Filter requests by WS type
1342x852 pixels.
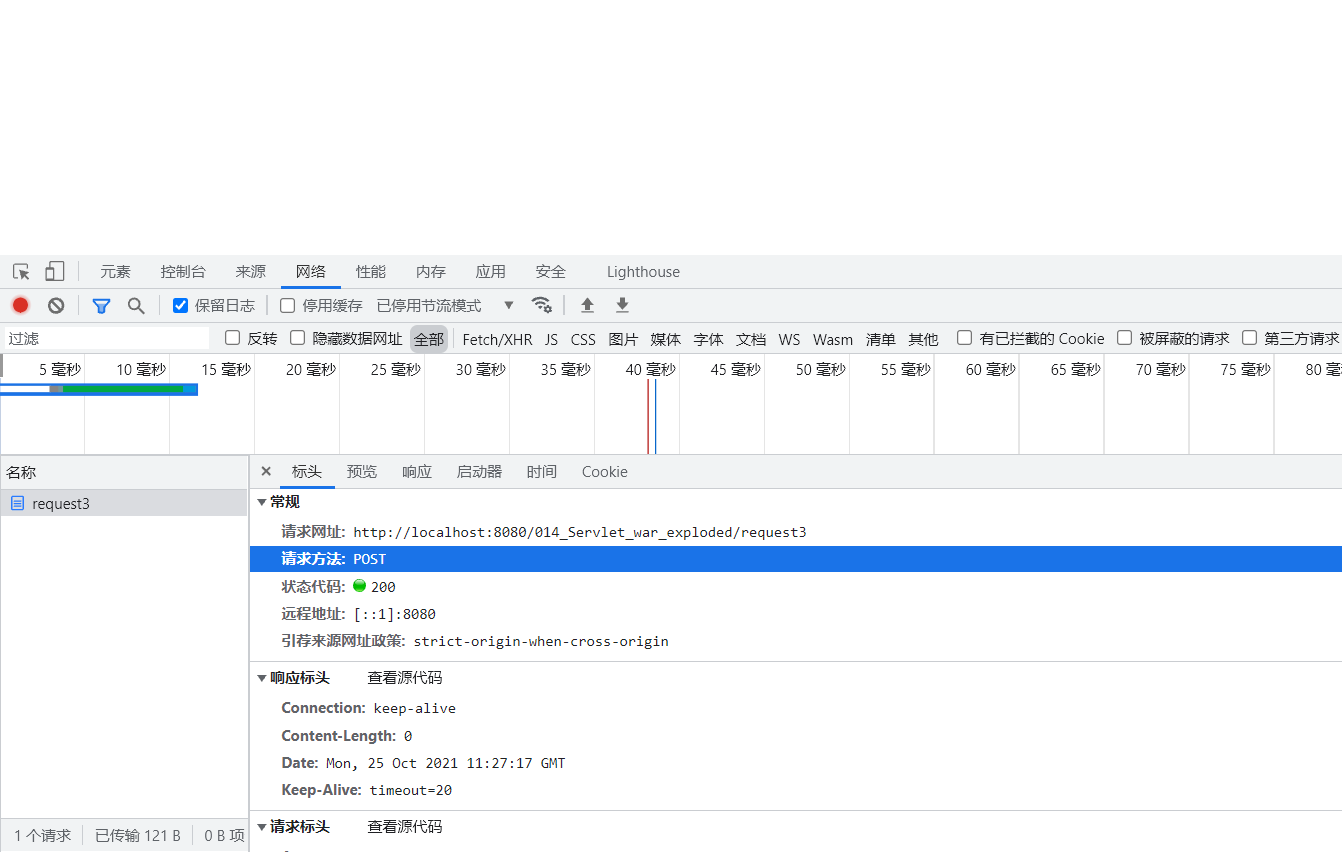790,339
